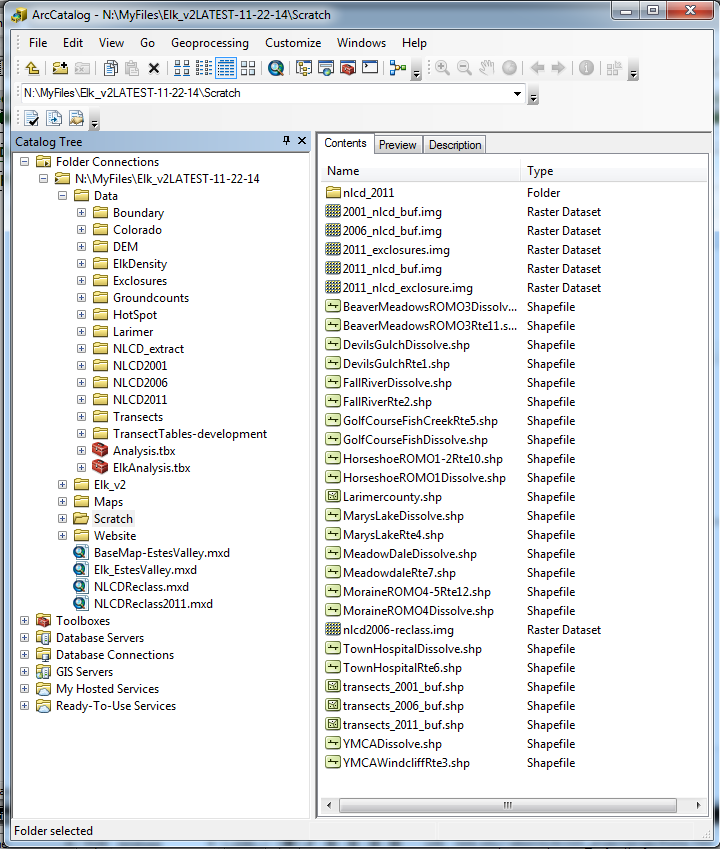Expand the Toolboxes node
Viewport: 720px width, 849px height.
tap(25, 621)
